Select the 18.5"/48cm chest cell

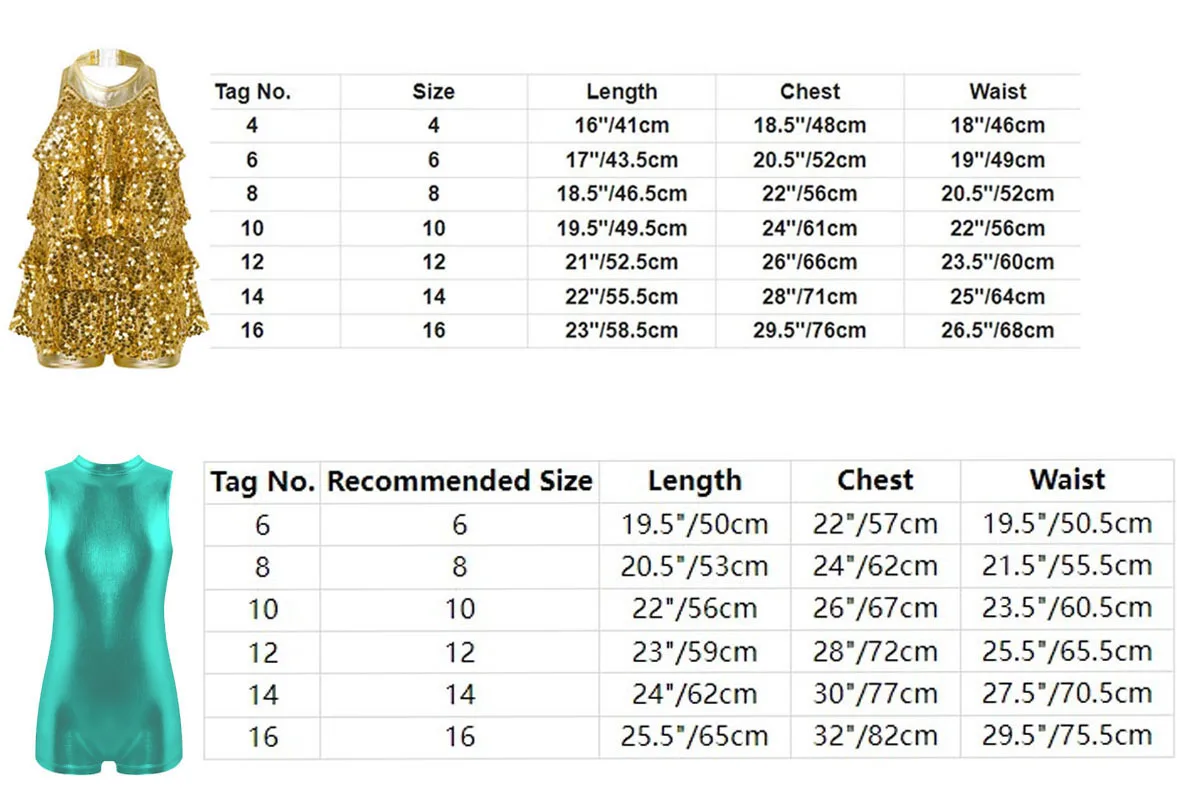(809, 126)
